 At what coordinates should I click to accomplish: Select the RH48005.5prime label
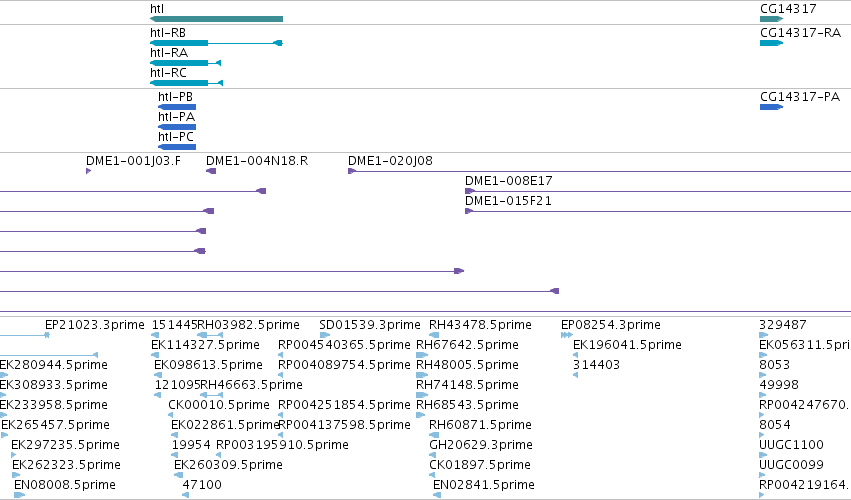tap(467, 365)
